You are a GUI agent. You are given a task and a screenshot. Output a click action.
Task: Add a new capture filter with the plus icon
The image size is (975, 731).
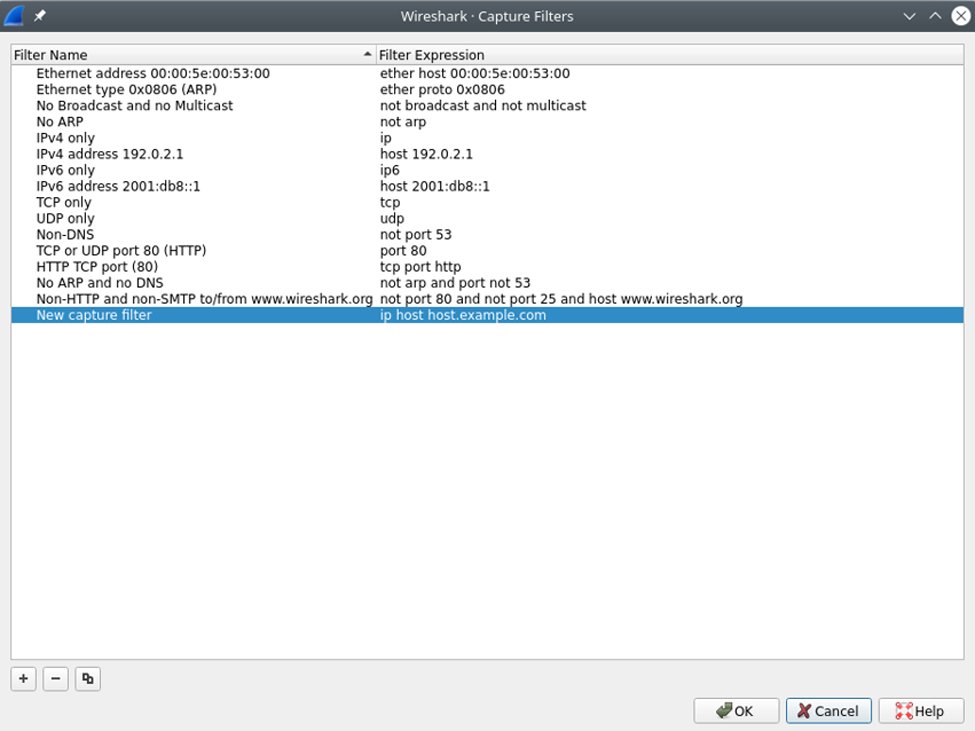pyautogui.click(x=23, y=679)
